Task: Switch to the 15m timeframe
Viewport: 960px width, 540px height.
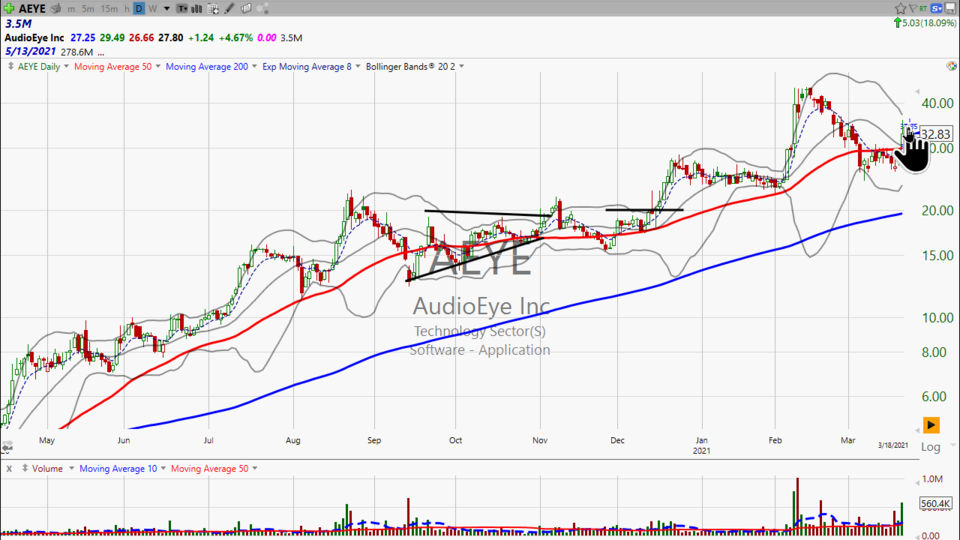Action: [109, 9]
